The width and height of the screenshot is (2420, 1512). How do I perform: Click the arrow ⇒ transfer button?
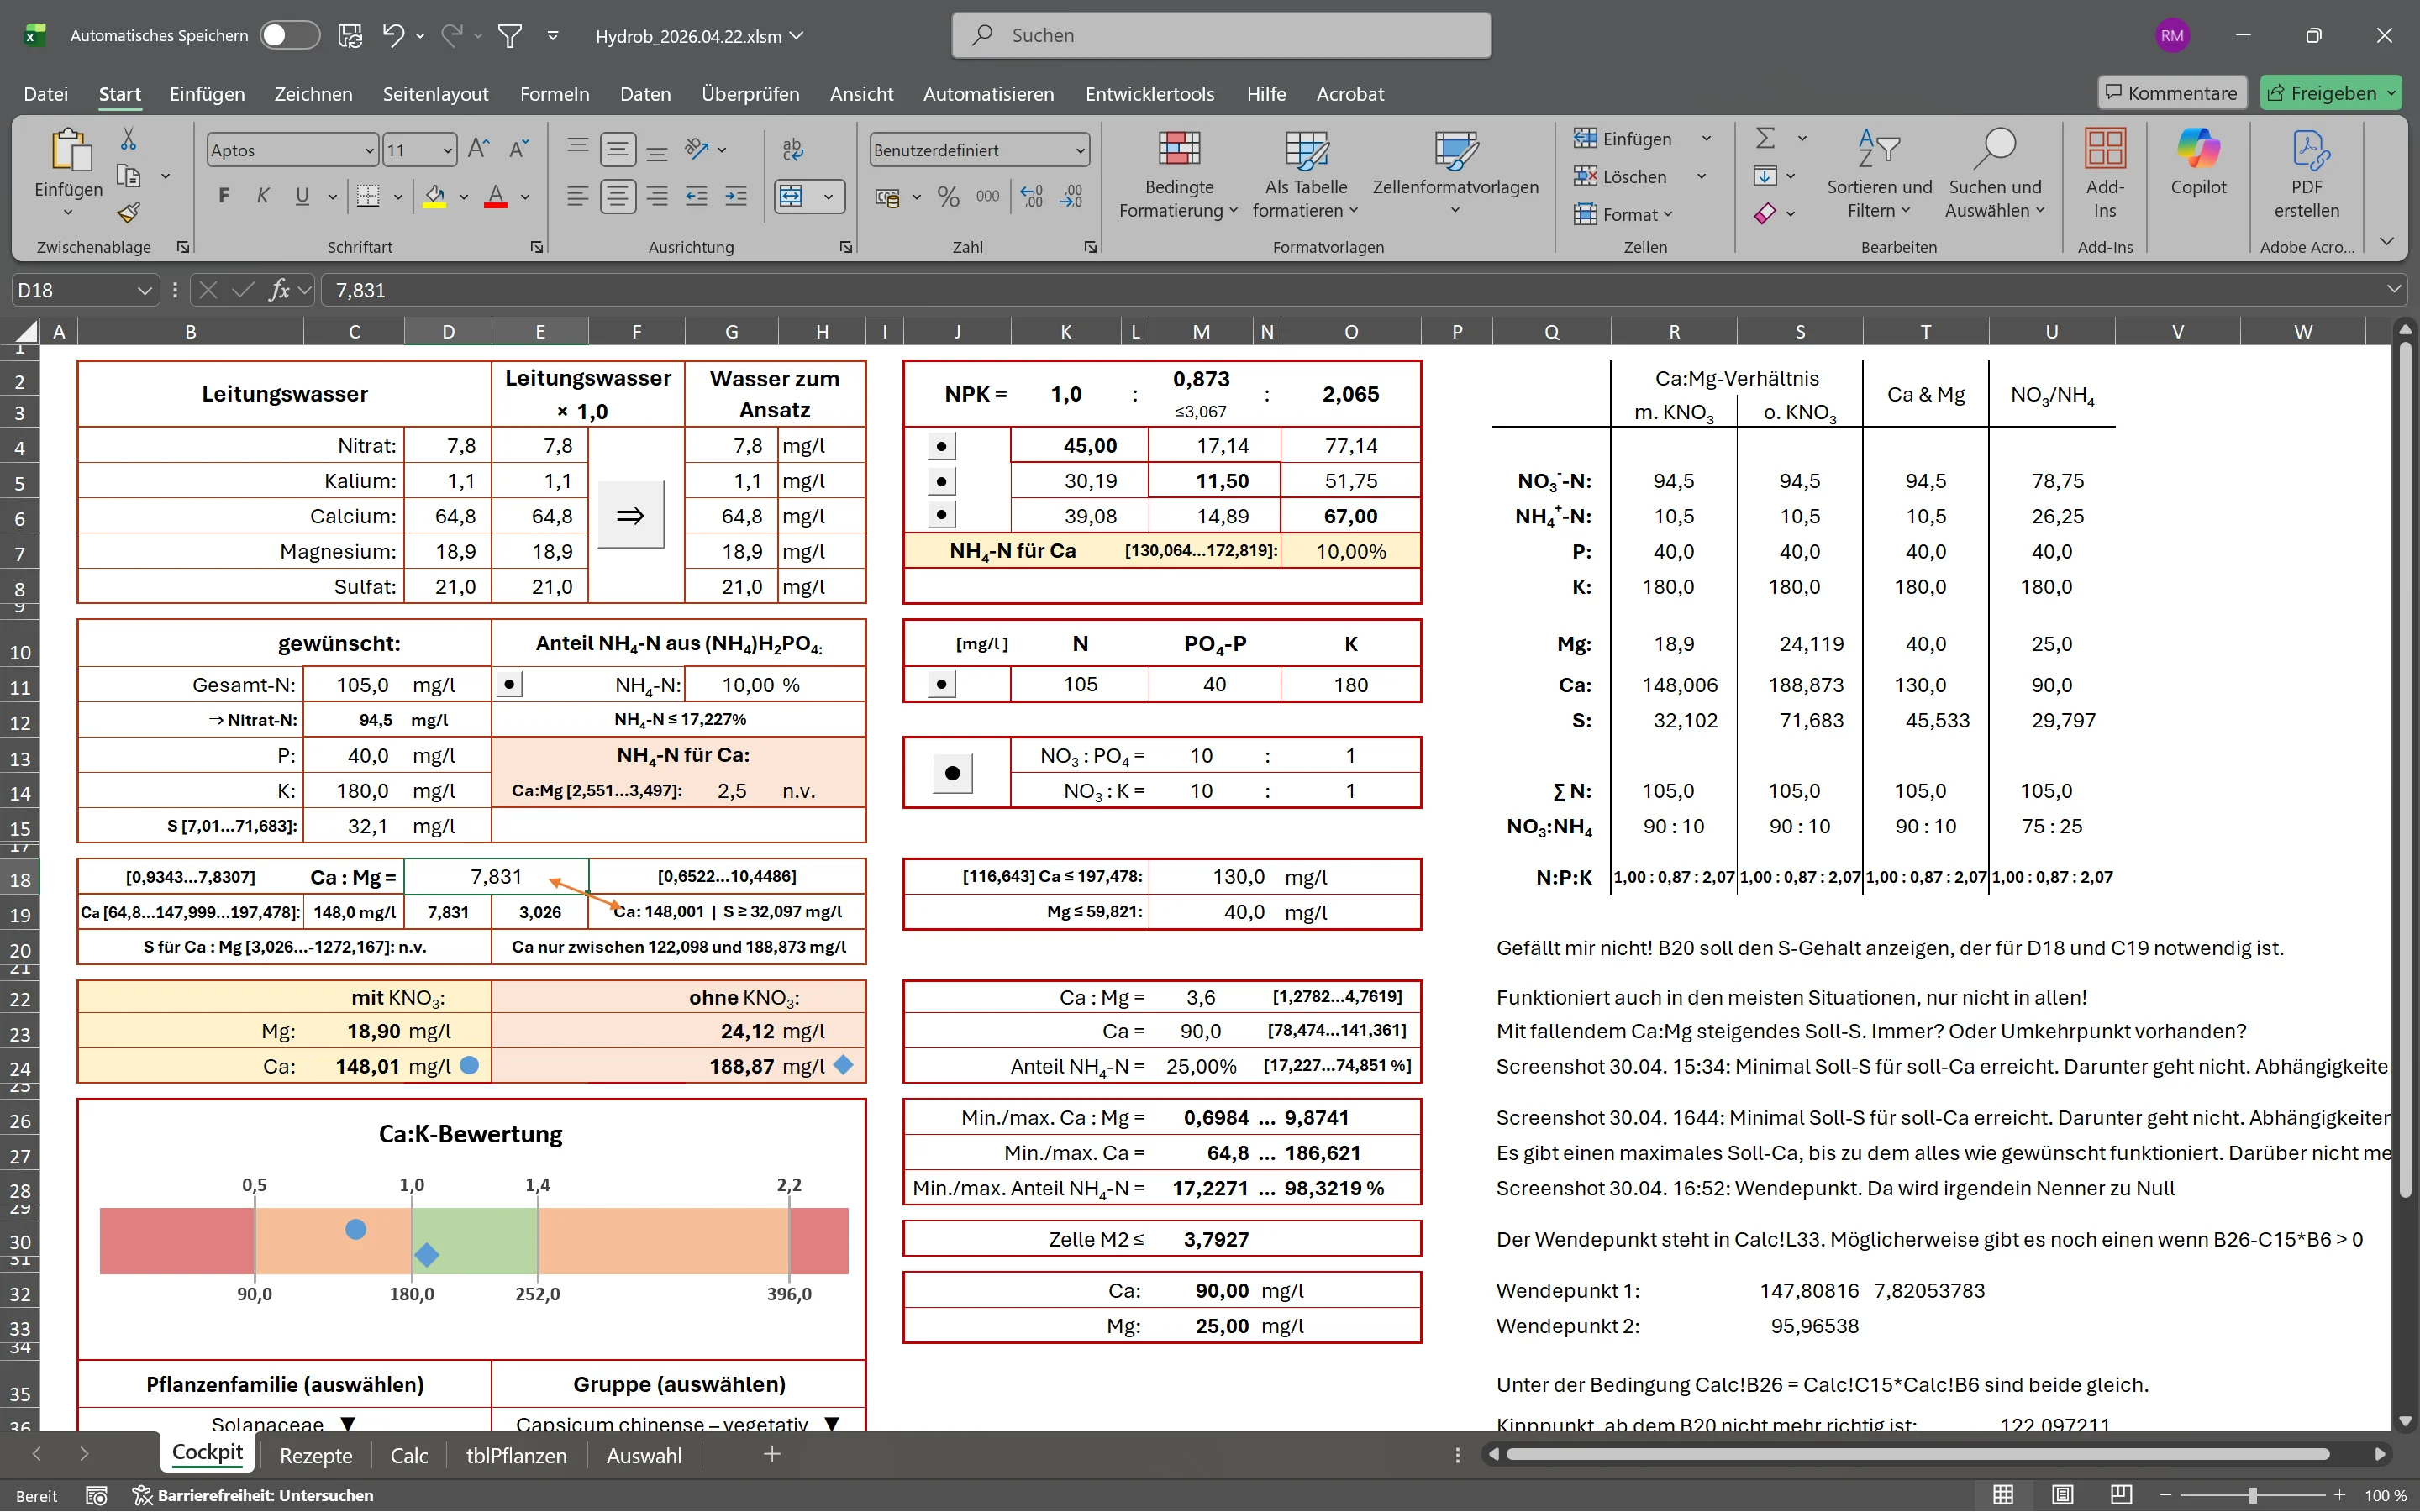point(631,515)
